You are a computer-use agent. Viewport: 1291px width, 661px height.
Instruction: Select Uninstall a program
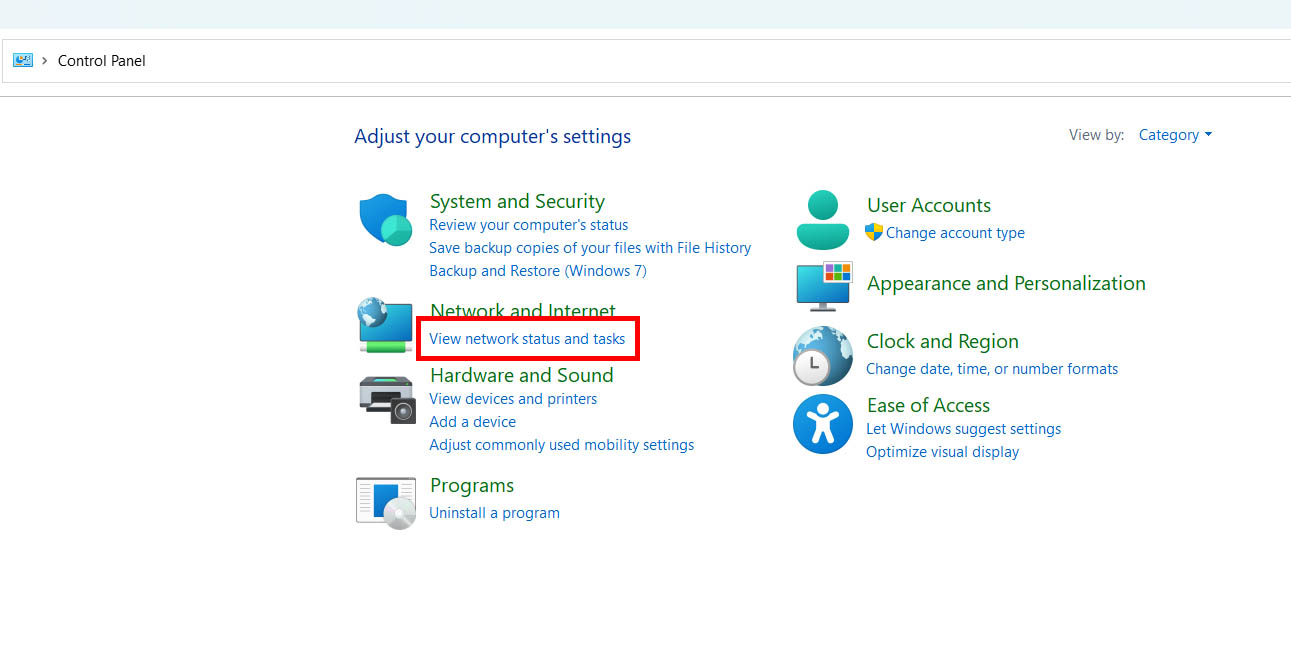click(x=494, y=513)
